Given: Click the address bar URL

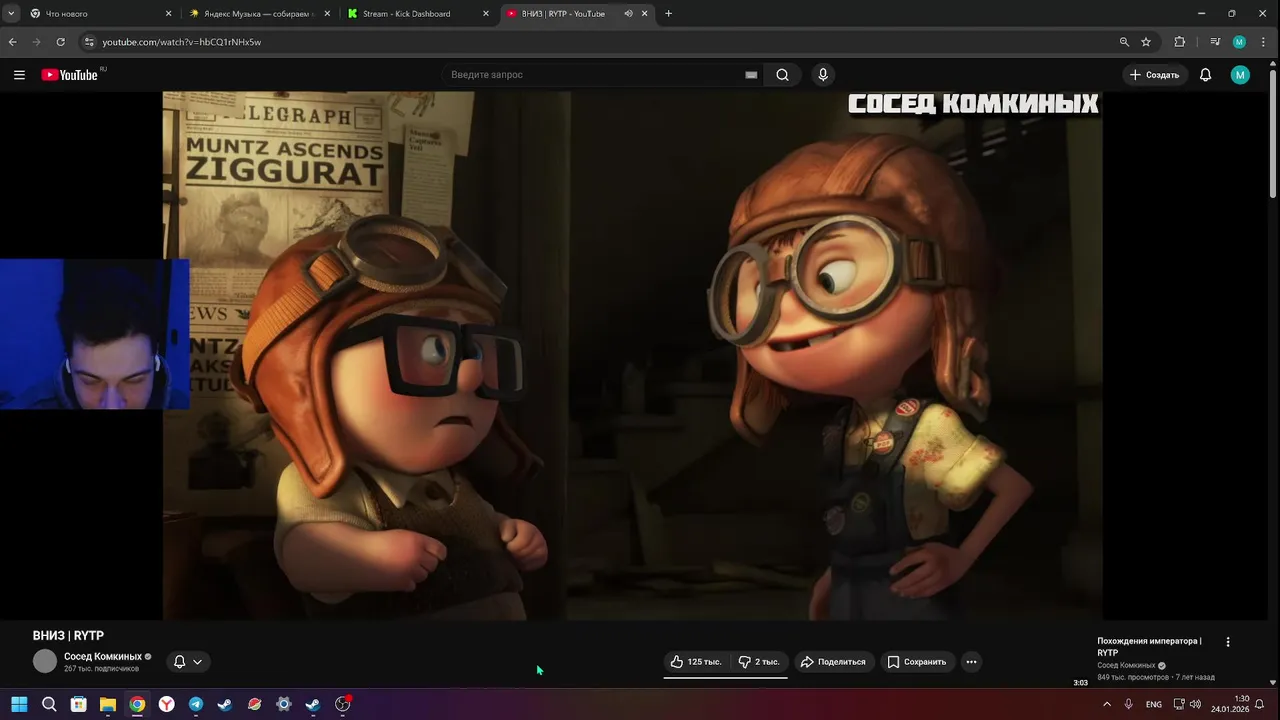Looking at the screenshot, I should (181, 42).
